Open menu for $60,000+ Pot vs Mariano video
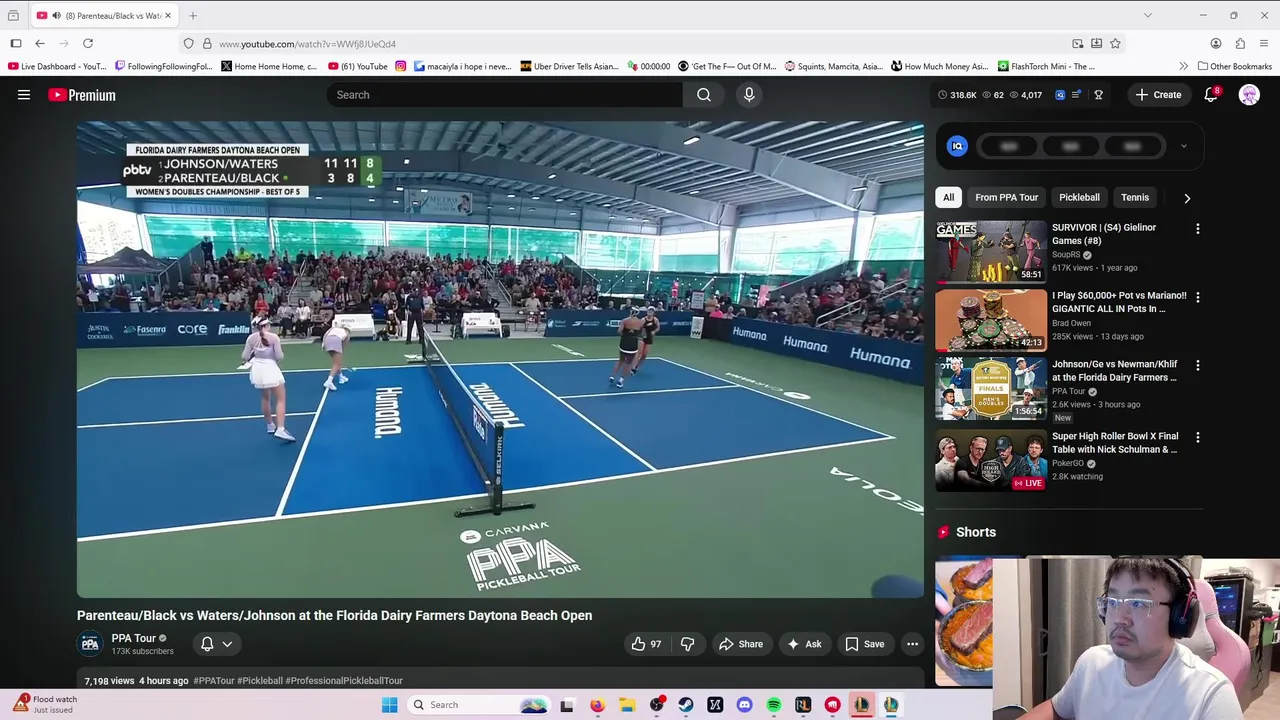This screenshot has height=720, width=1280. pos(1197,297)
